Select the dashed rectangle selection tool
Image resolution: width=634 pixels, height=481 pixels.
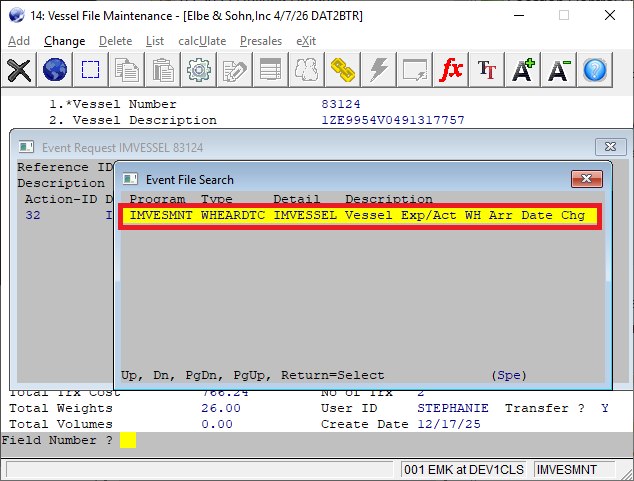tap(91, 70)
